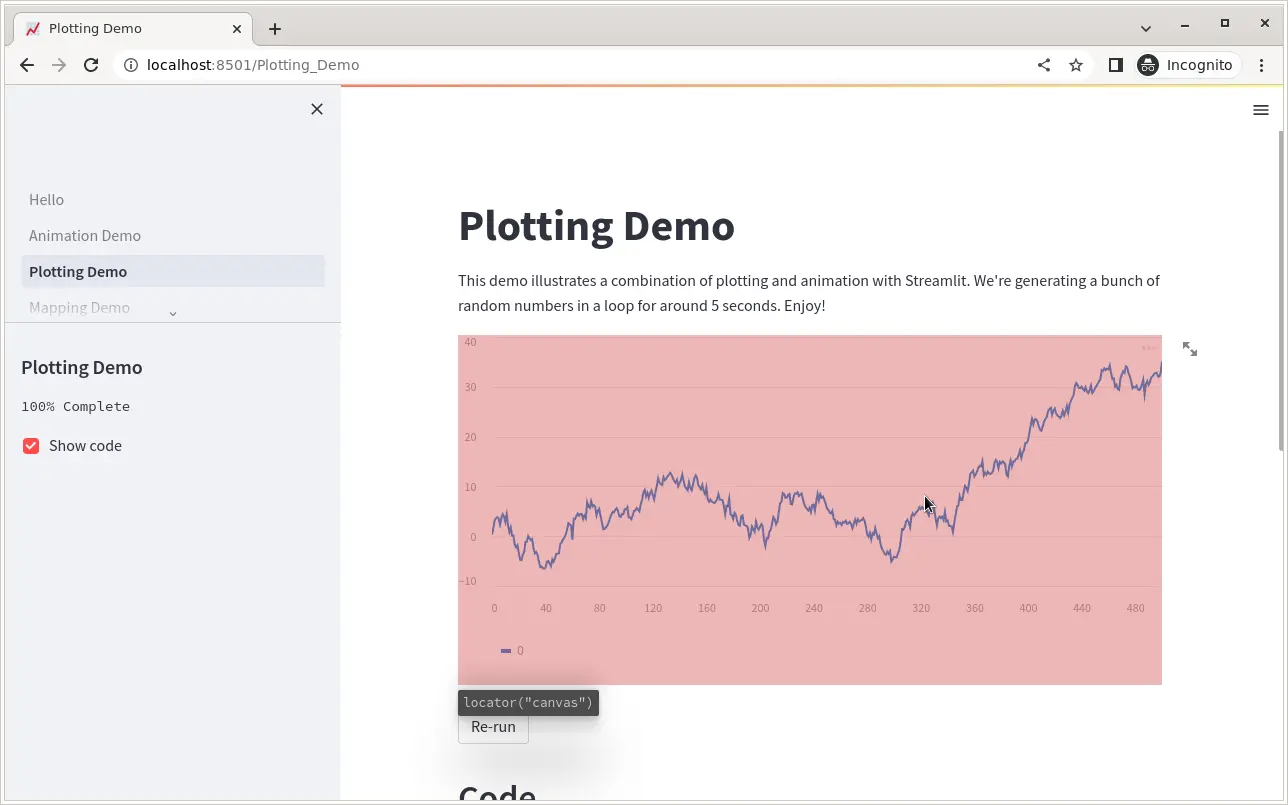Open the Streamlit hamburger main menu

pyautogui.click(x=1261, y=110)
